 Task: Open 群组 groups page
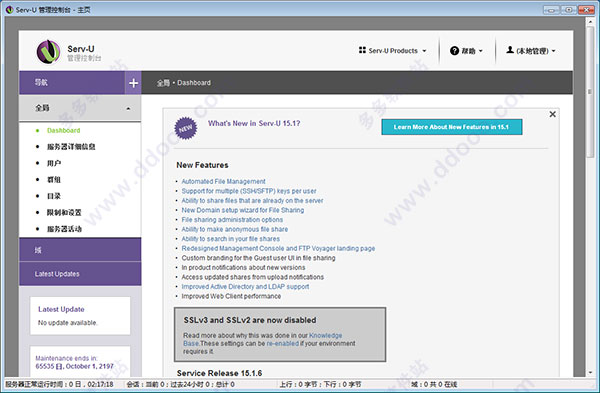[x=54, y=179]
